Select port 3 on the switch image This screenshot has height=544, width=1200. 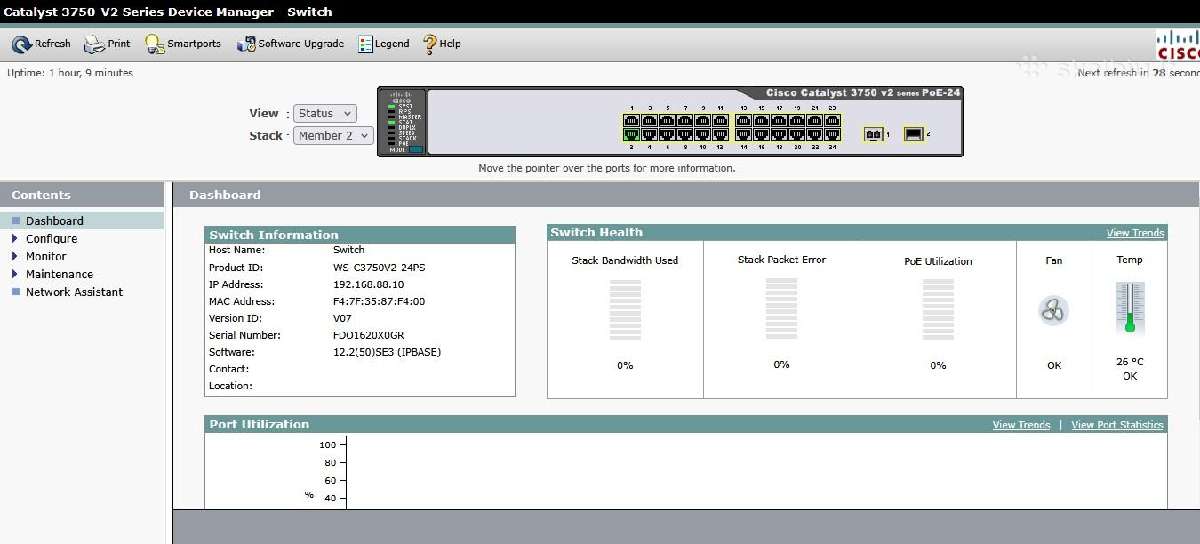point(649,120)
